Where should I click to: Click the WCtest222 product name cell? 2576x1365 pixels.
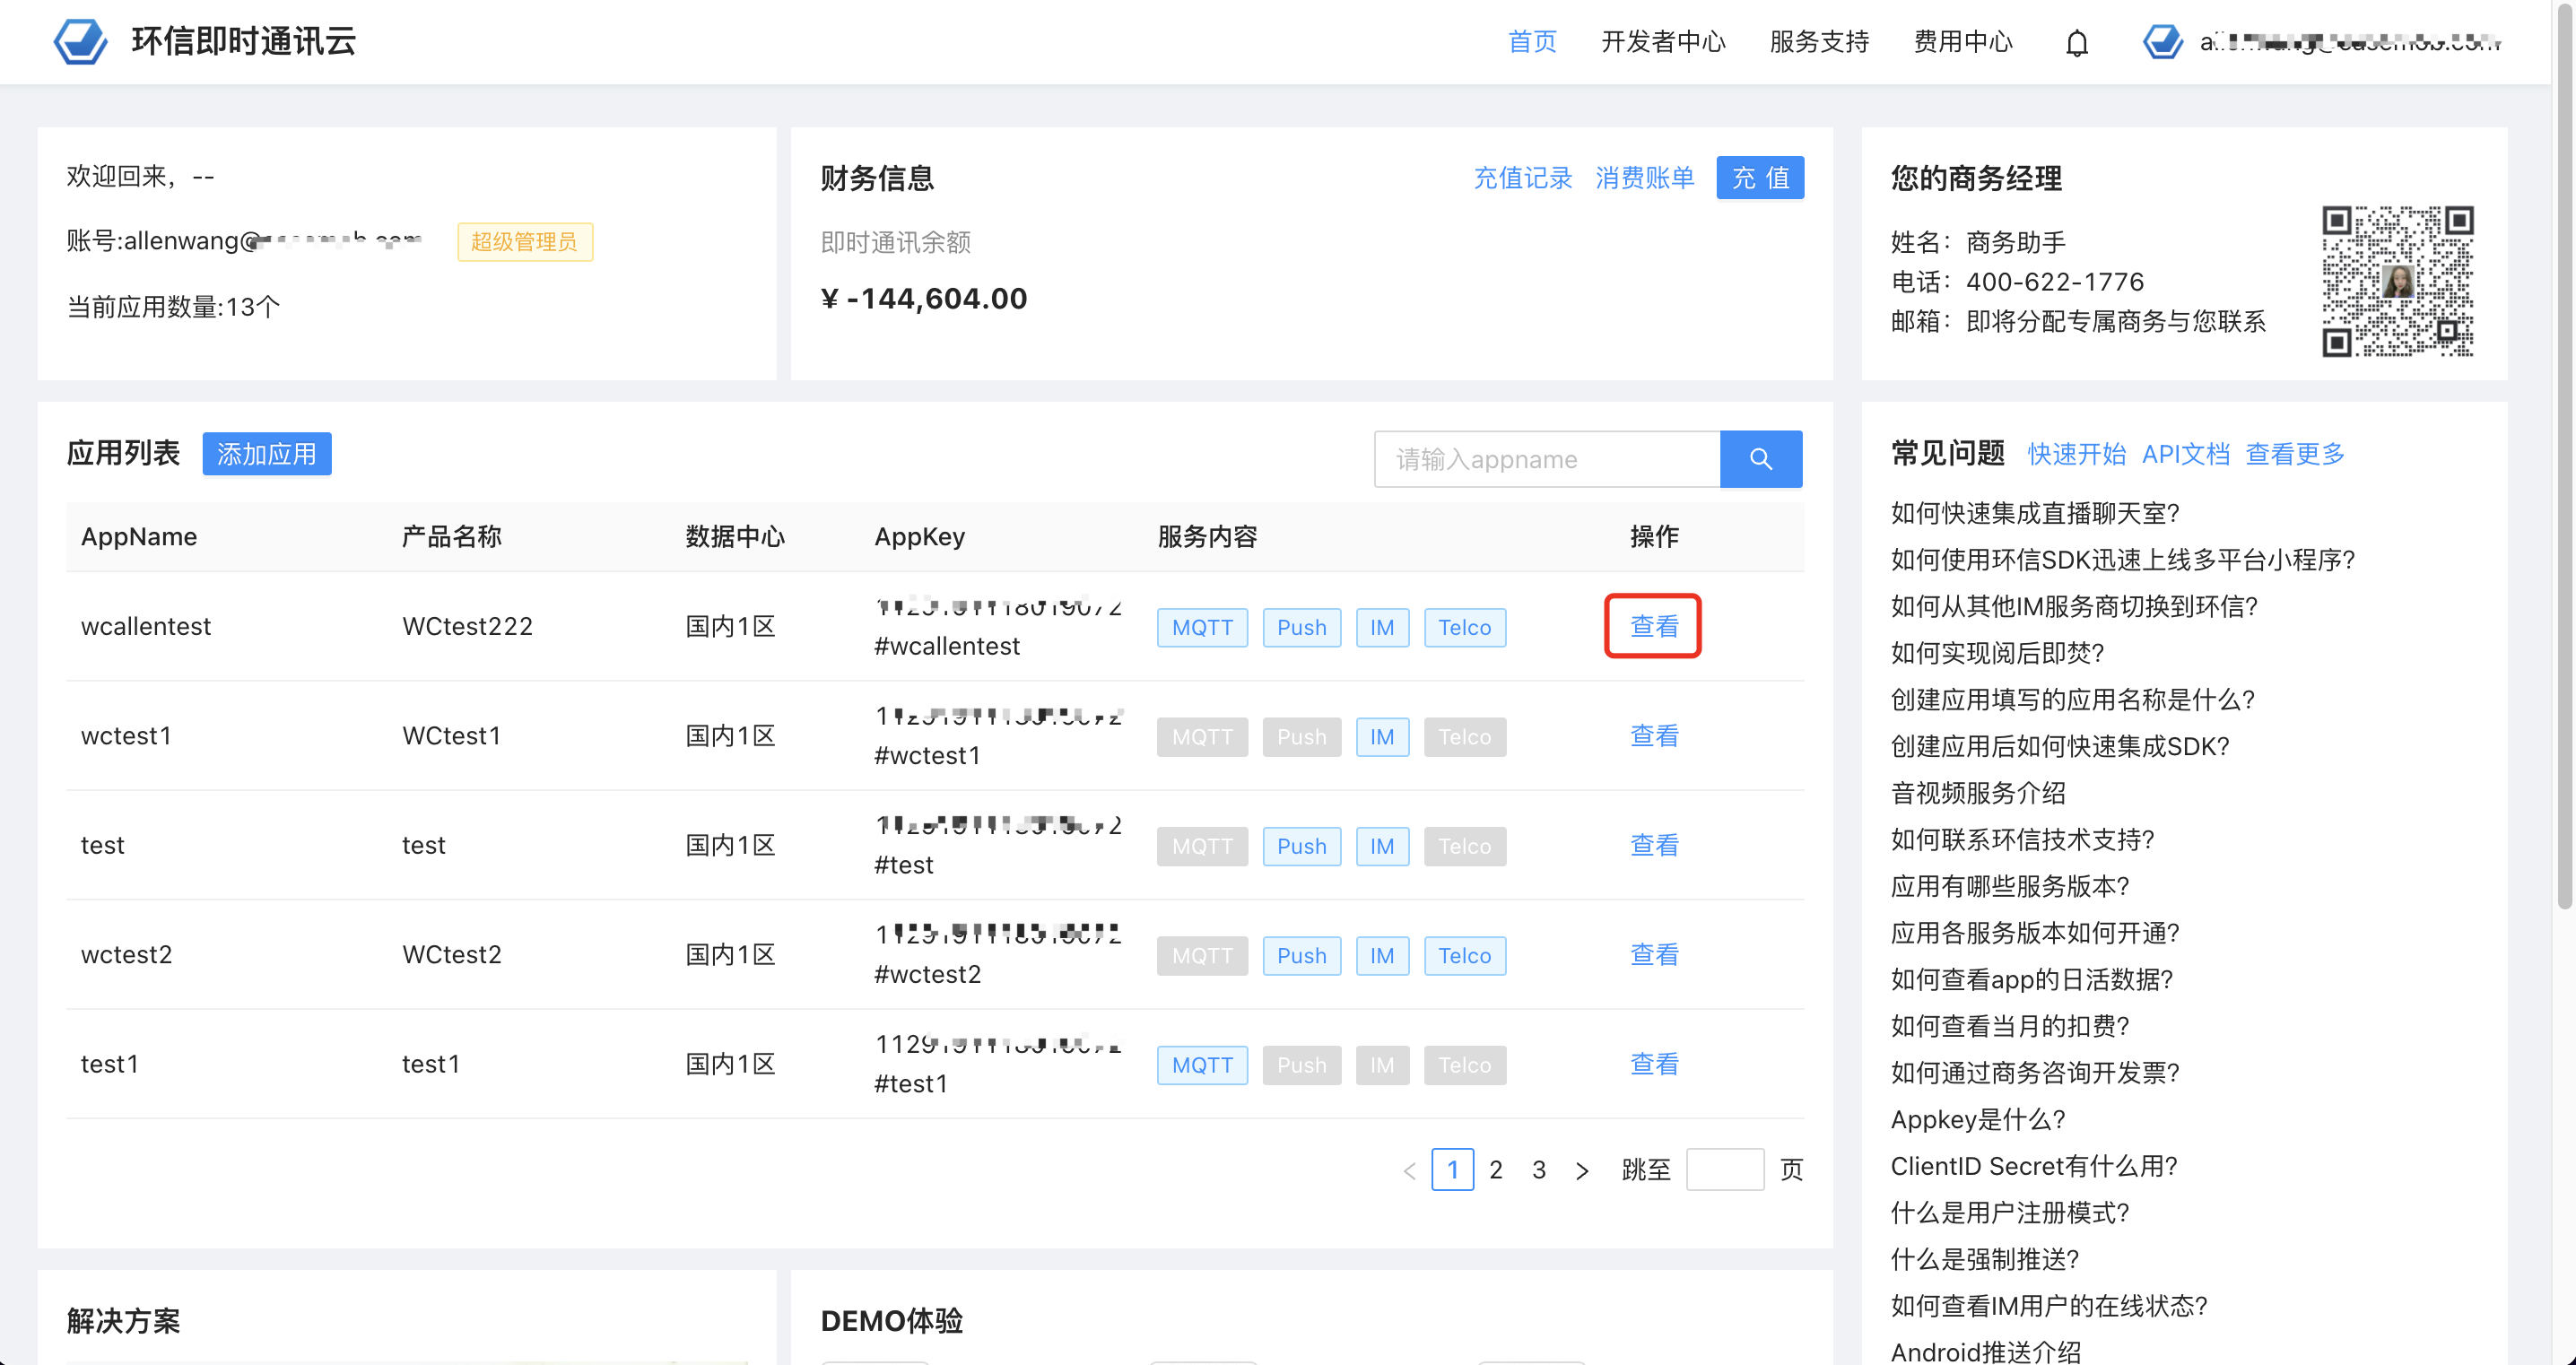pyautogui.click(x=467, y=626)
